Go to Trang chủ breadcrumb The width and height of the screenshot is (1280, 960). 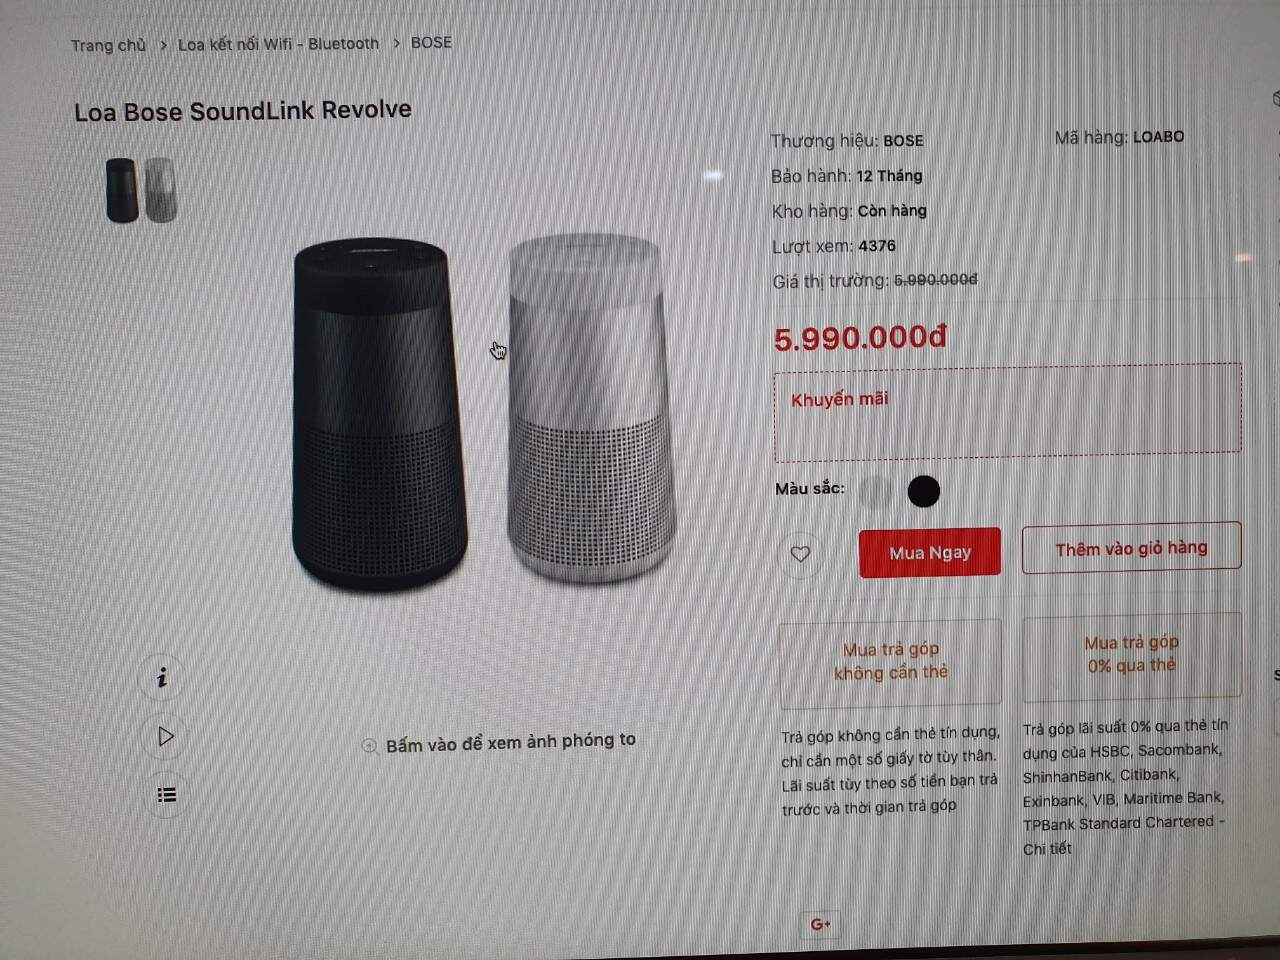108,45
